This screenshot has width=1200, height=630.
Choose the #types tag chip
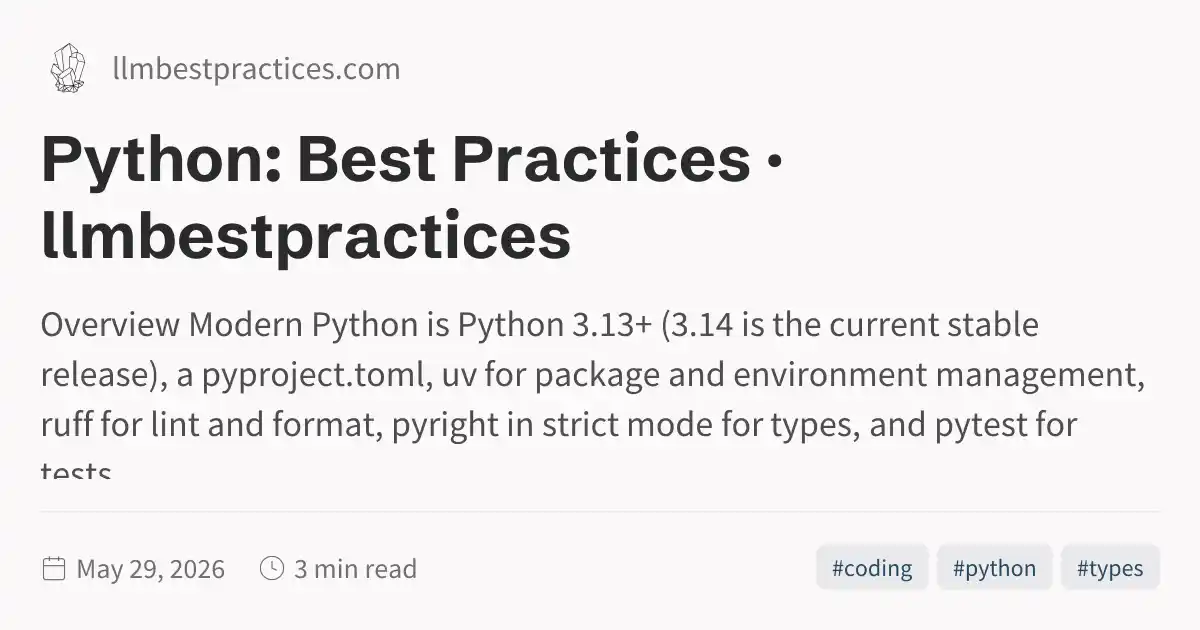(x=1110, y=568)
